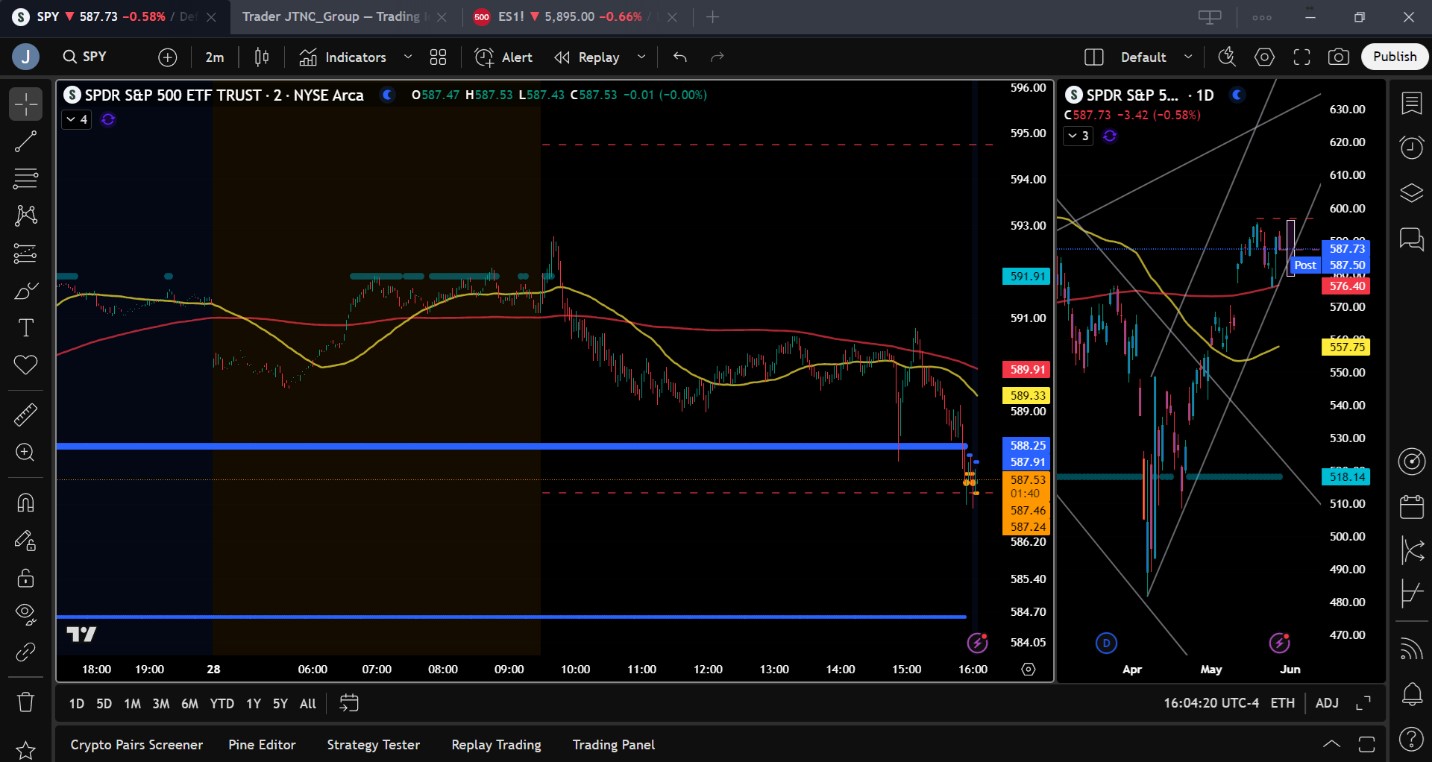
Task: Toggle ETH extended hours session
Action: pos(1283,703)
